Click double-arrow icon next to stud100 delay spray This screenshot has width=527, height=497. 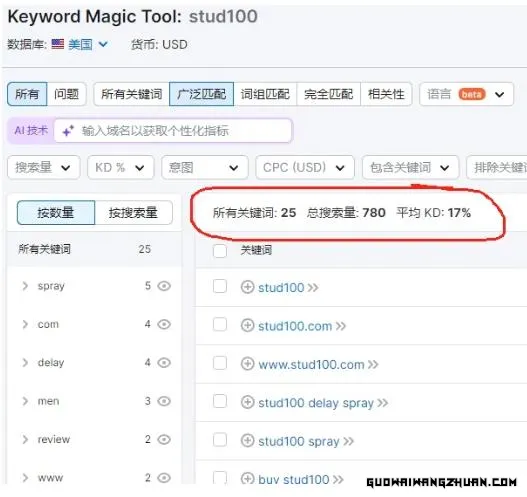[382, 403]
